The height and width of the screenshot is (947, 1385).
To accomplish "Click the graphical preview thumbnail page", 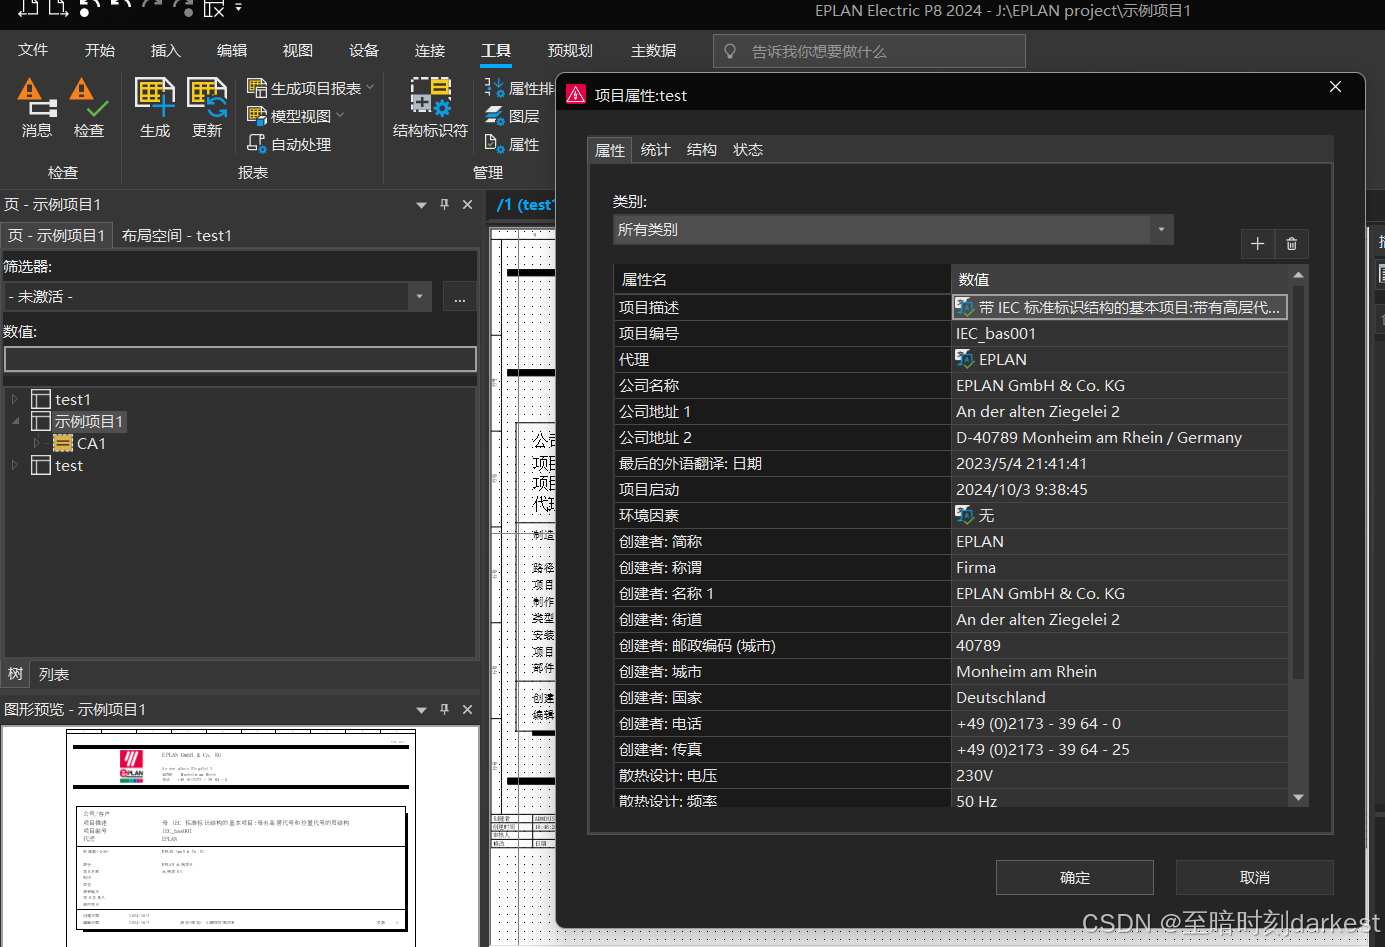I will point(240,837).
